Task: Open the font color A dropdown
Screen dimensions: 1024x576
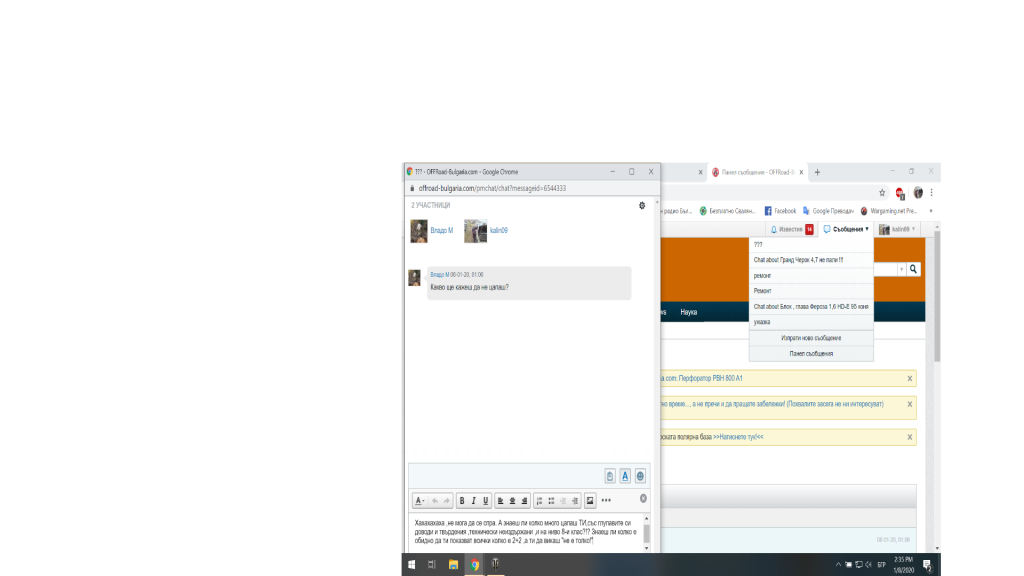Action: 420,501
